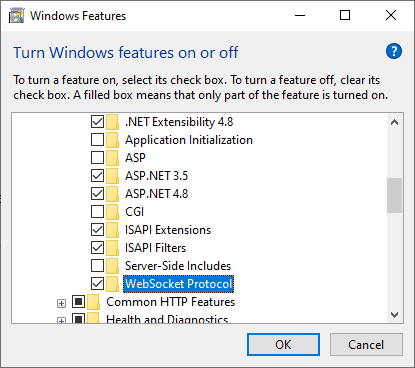Expand the Common HTTP Features node
Screen dimensions: 415x368
(61, 303)
